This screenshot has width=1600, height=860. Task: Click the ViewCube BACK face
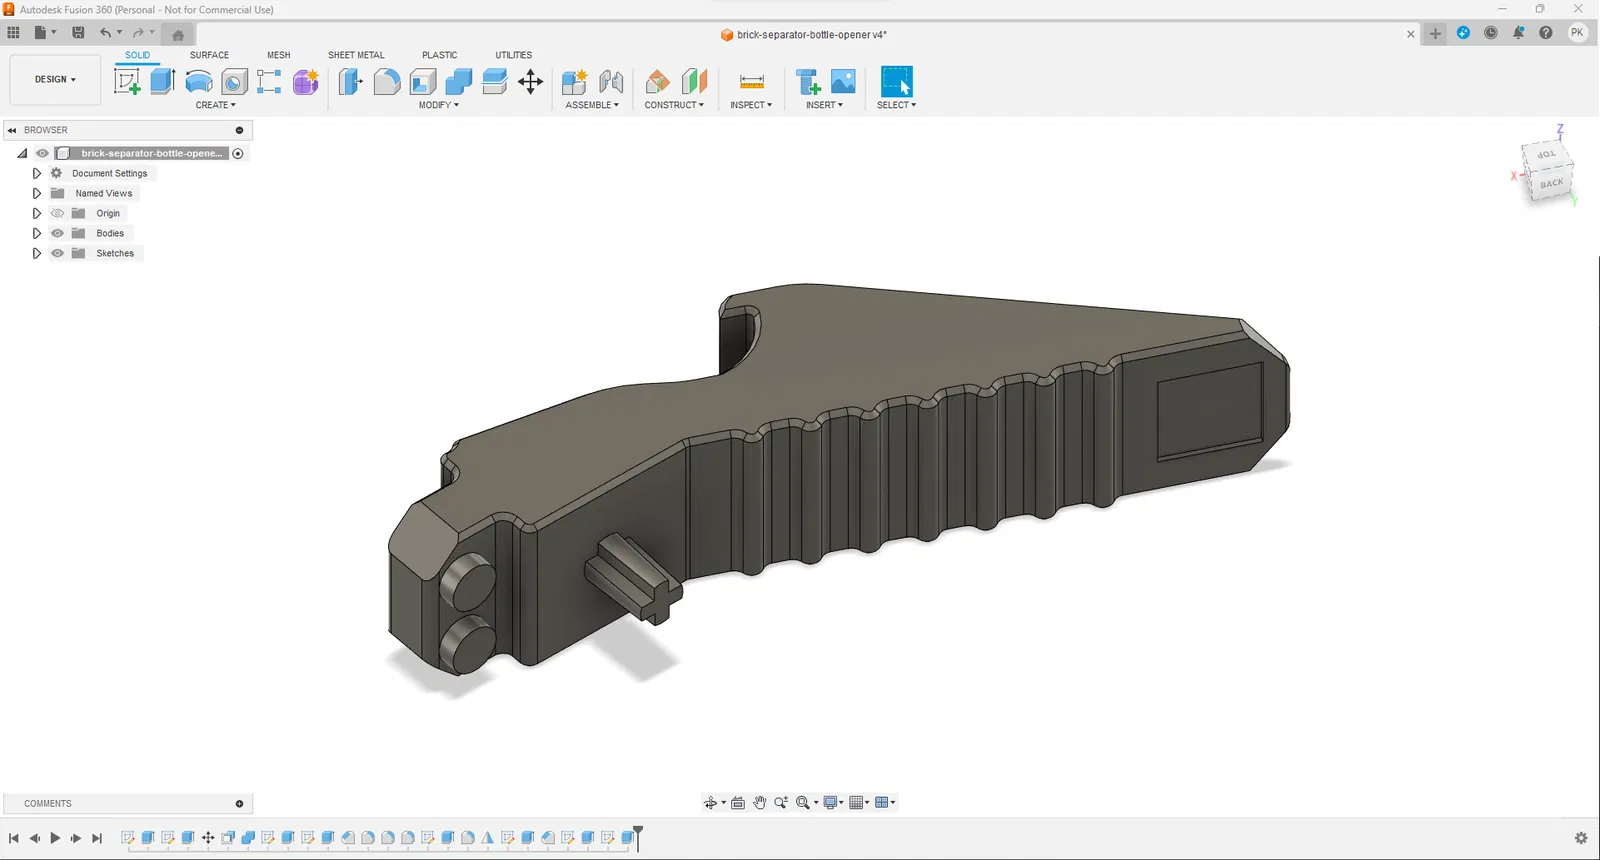[x=1551, y=183]
